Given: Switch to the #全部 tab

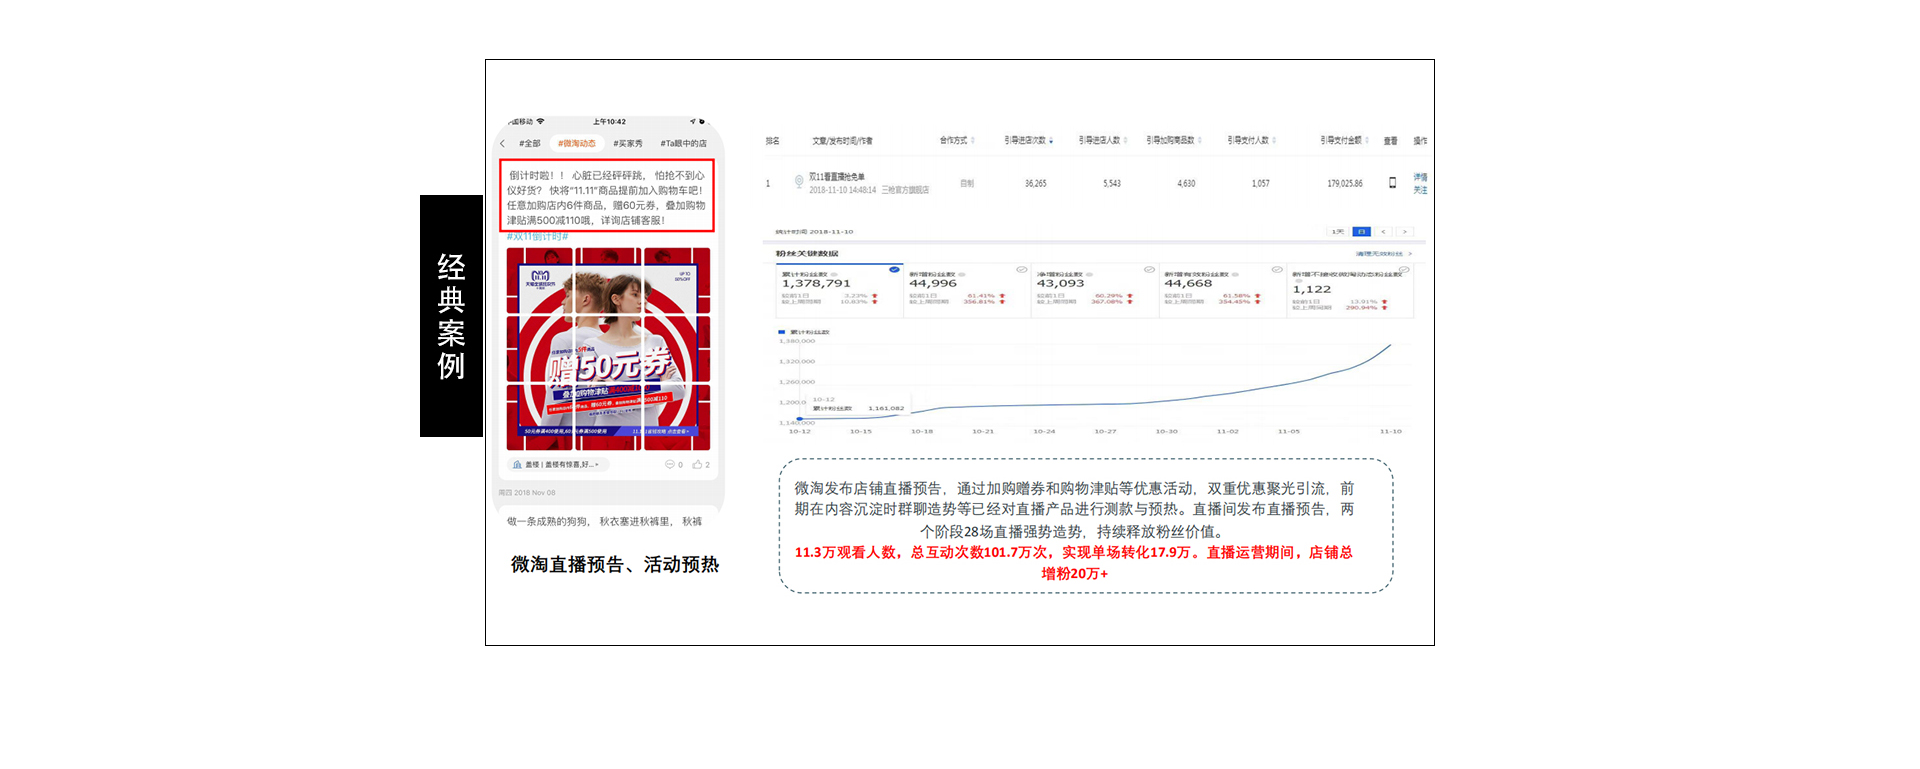Looking at the screenshot, I should pos(529,143).
